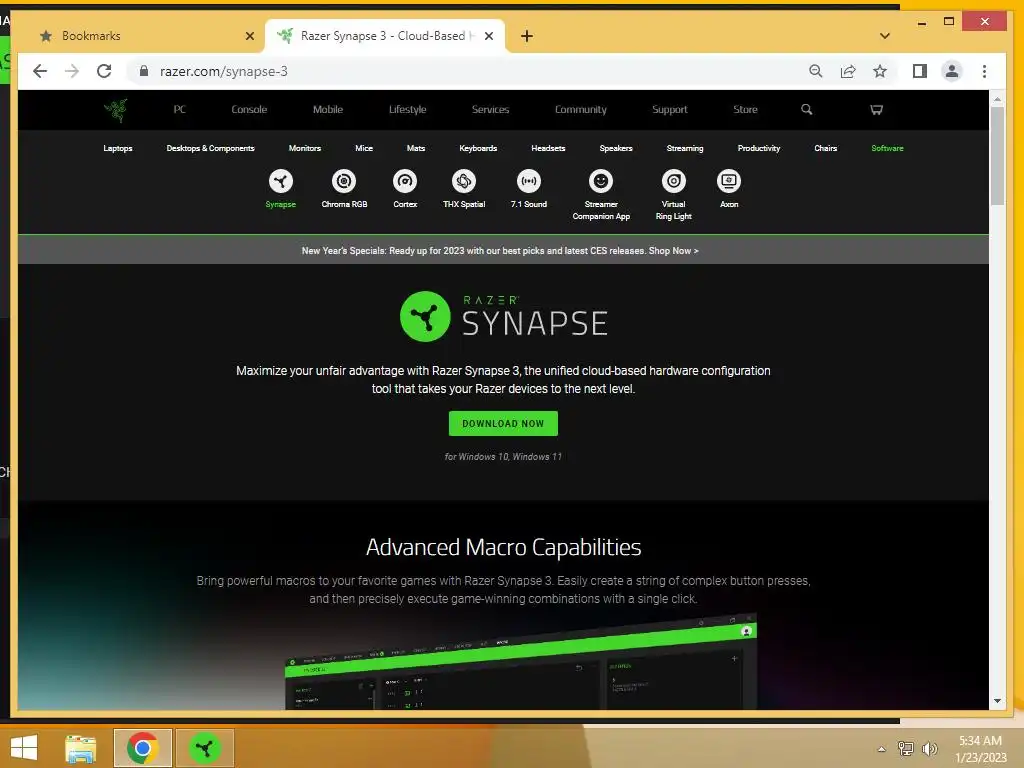This screenshot has width=1024, height=768.
Task: Share this page icon
Action: point(848,71)
